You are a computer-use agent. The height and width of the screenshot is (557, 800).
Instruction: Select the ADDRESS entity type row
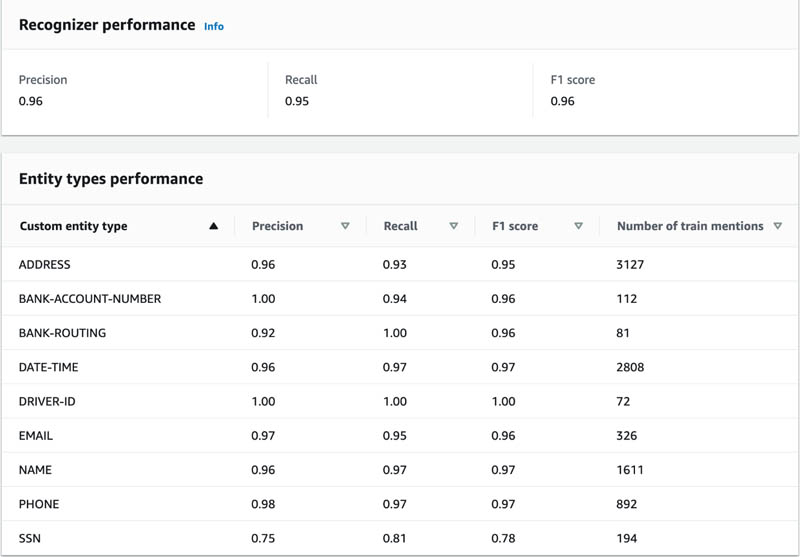(400, 264)
